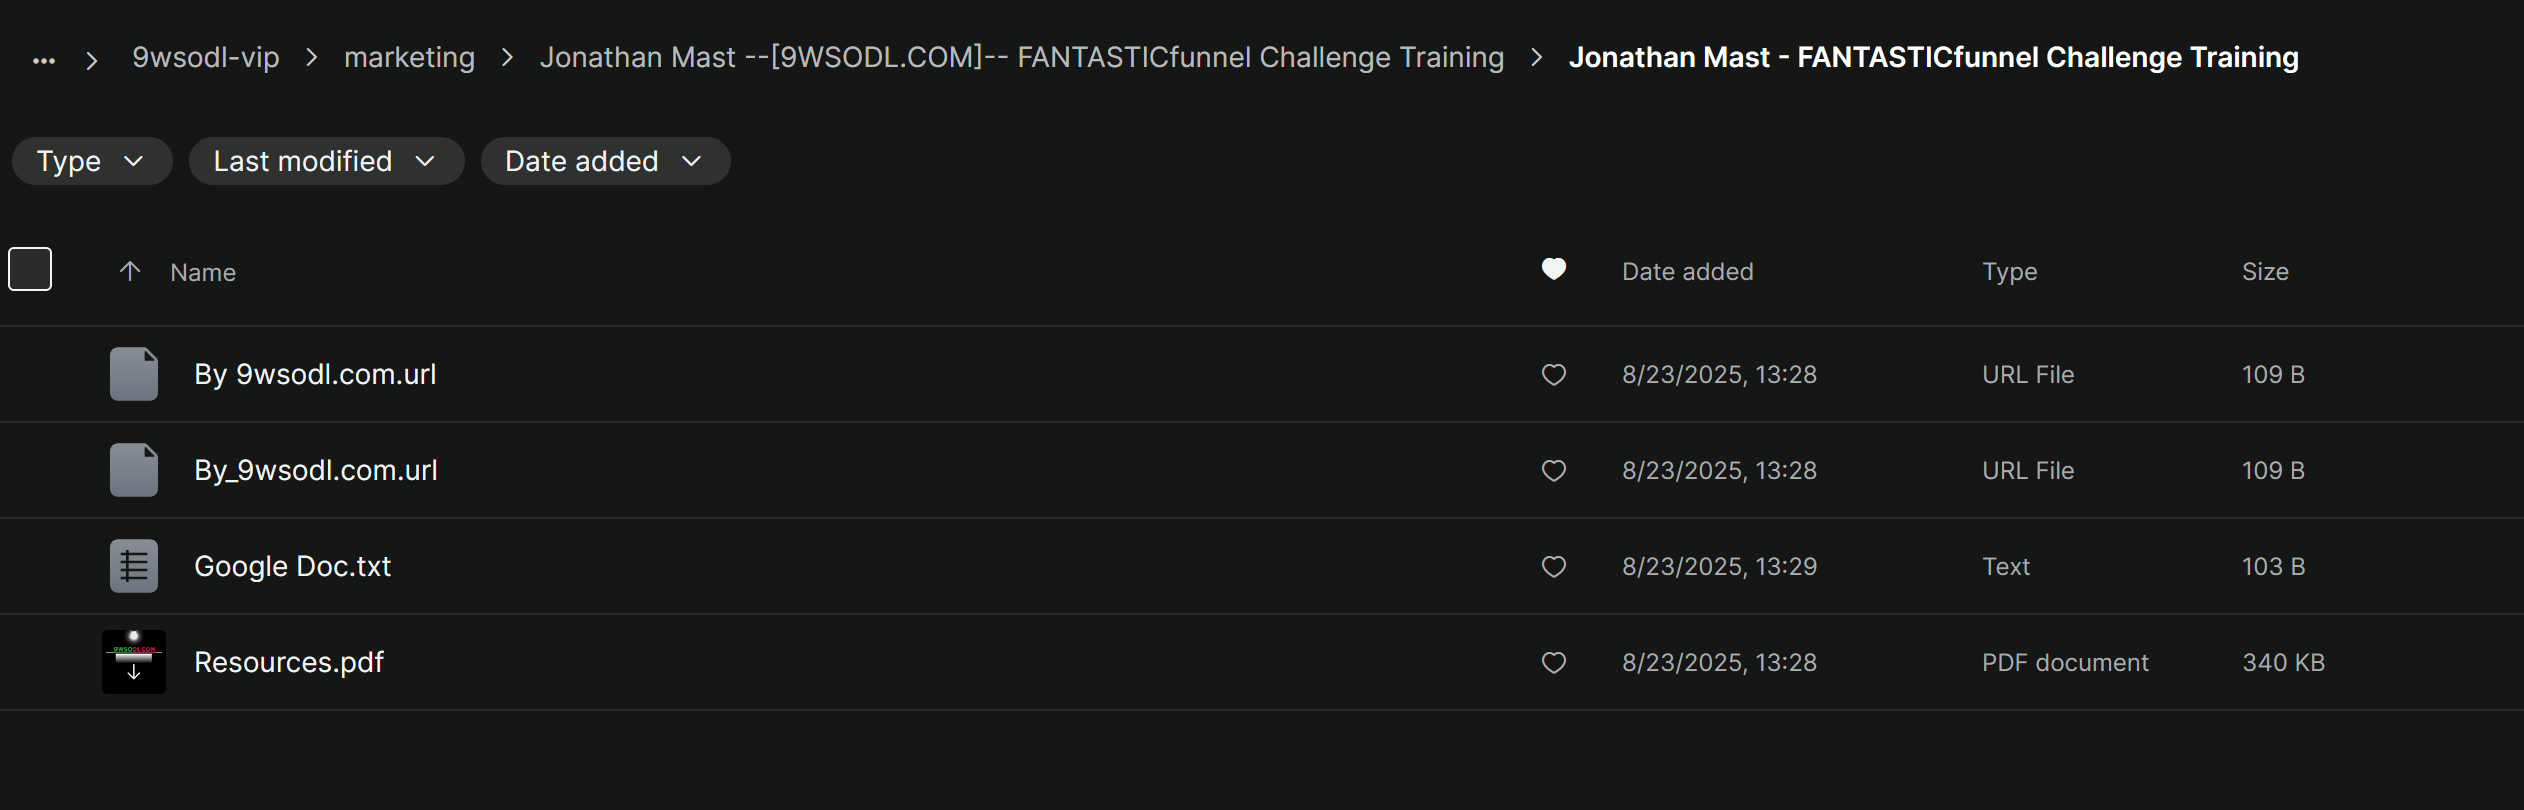Open the Date added filter dropdown
This screenshot has width=2524, height=810.
click(x=604, y=161)
